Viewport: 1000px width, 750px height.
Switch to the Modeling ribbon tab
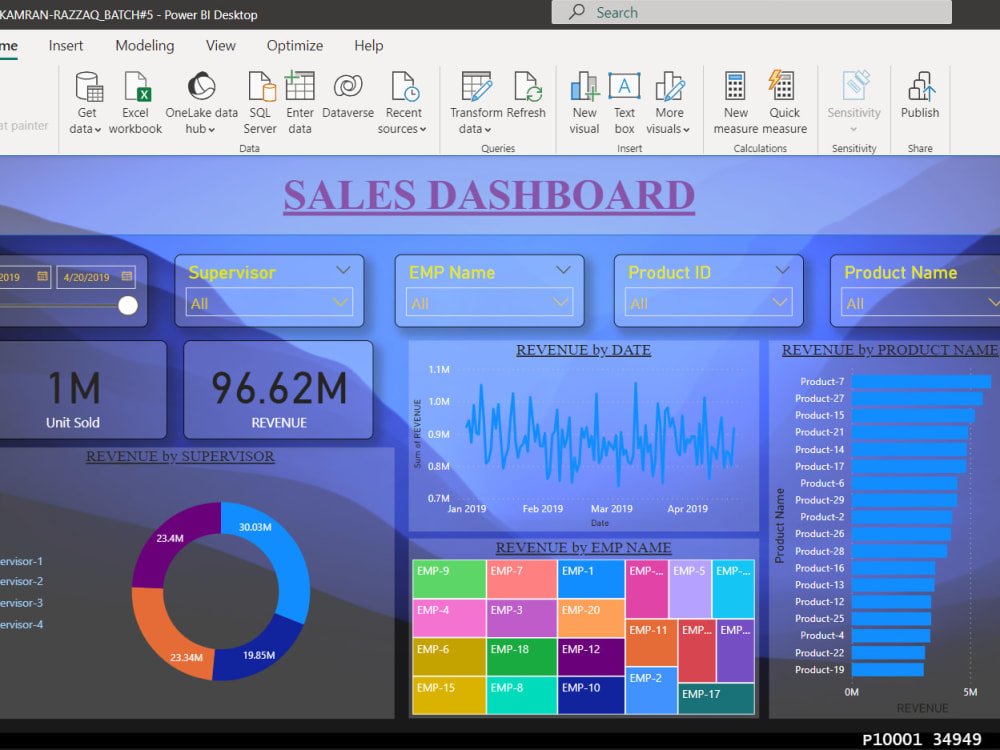point(144,45)
